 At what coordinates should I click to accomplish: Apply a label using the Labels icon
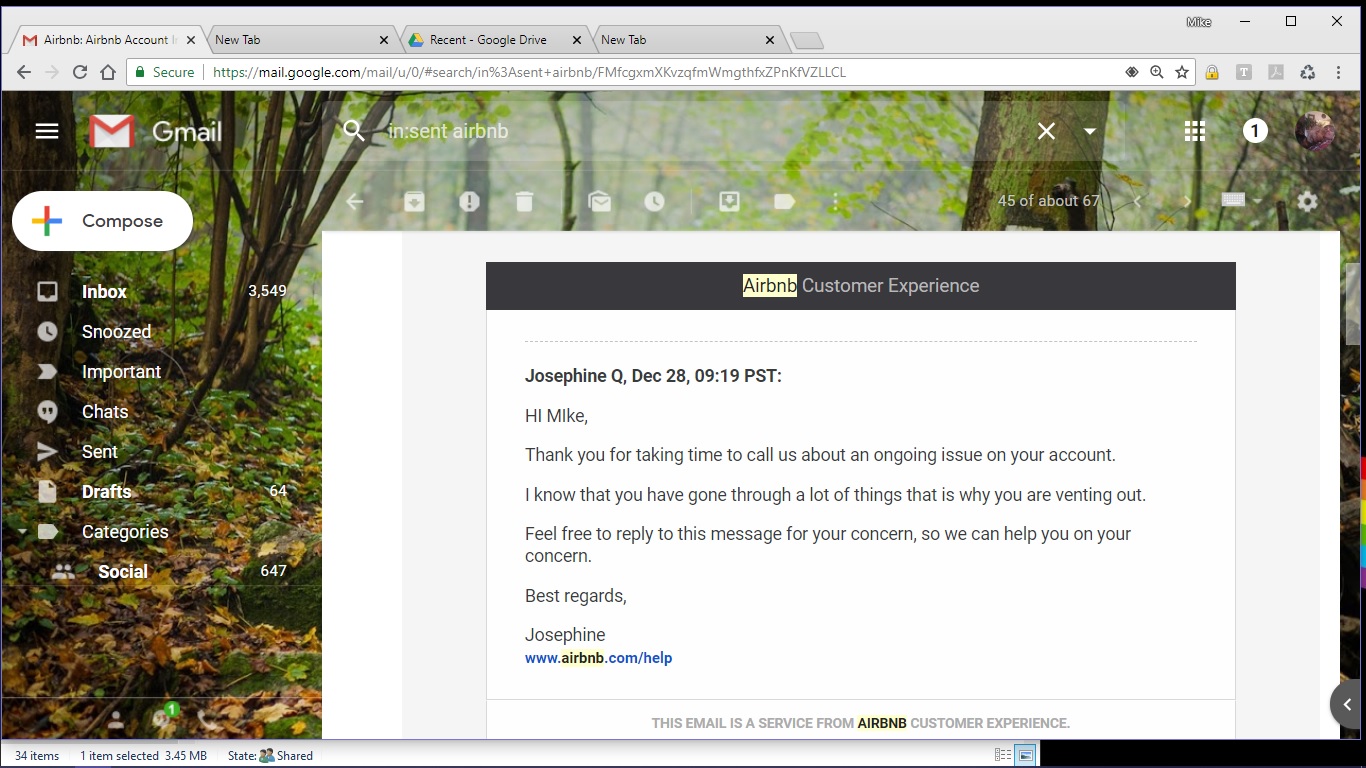pyautogui.click(x=785, y=201)
